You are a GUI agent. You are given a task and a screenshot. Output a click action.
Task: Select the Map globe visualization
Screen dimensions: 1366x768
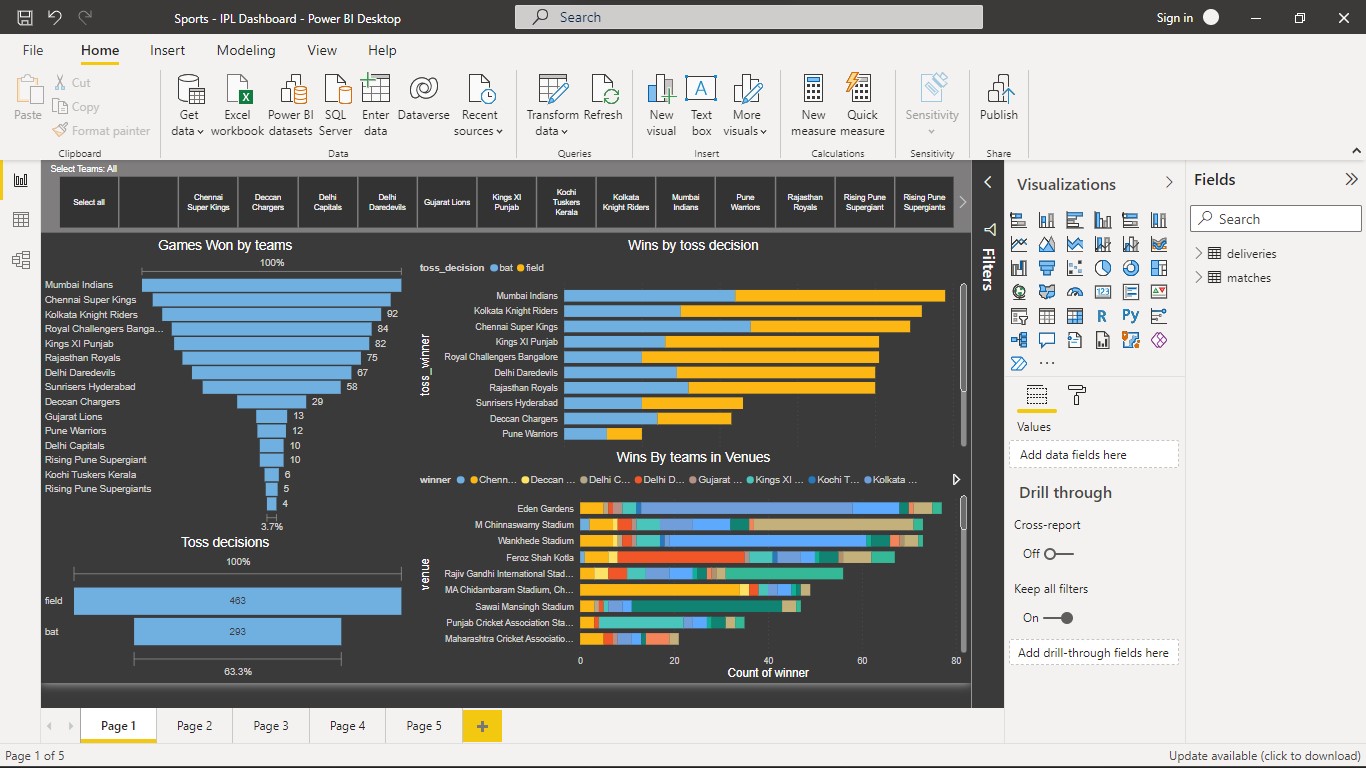(x=1019, y=292)
